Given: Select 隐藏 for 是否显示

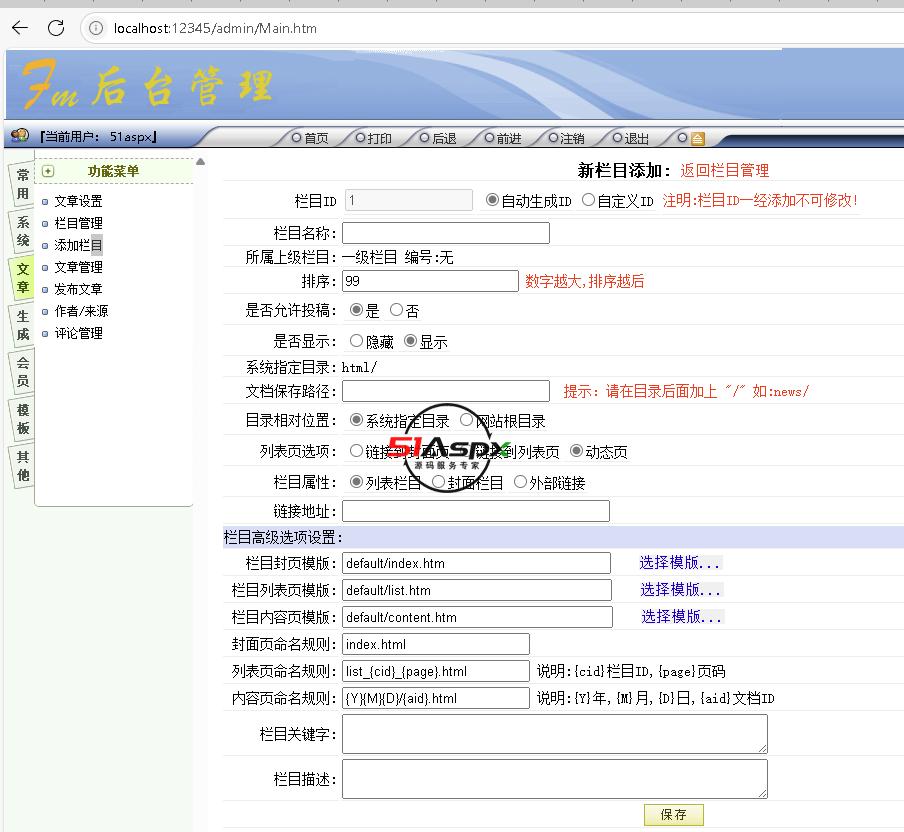Looking at the screenshot, I should [356, 341].
